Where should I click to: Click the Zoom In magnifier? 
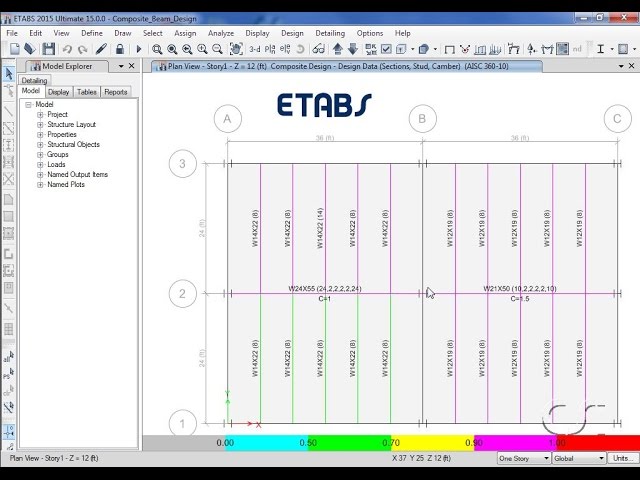202,49
